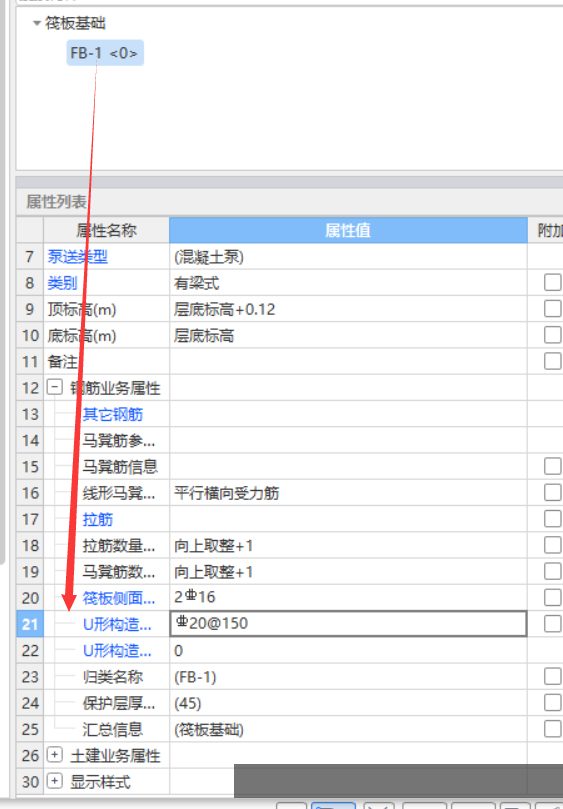563x809 pixels.
Task: Click the 拉筋数量... property name
Action: coord(119,545)
